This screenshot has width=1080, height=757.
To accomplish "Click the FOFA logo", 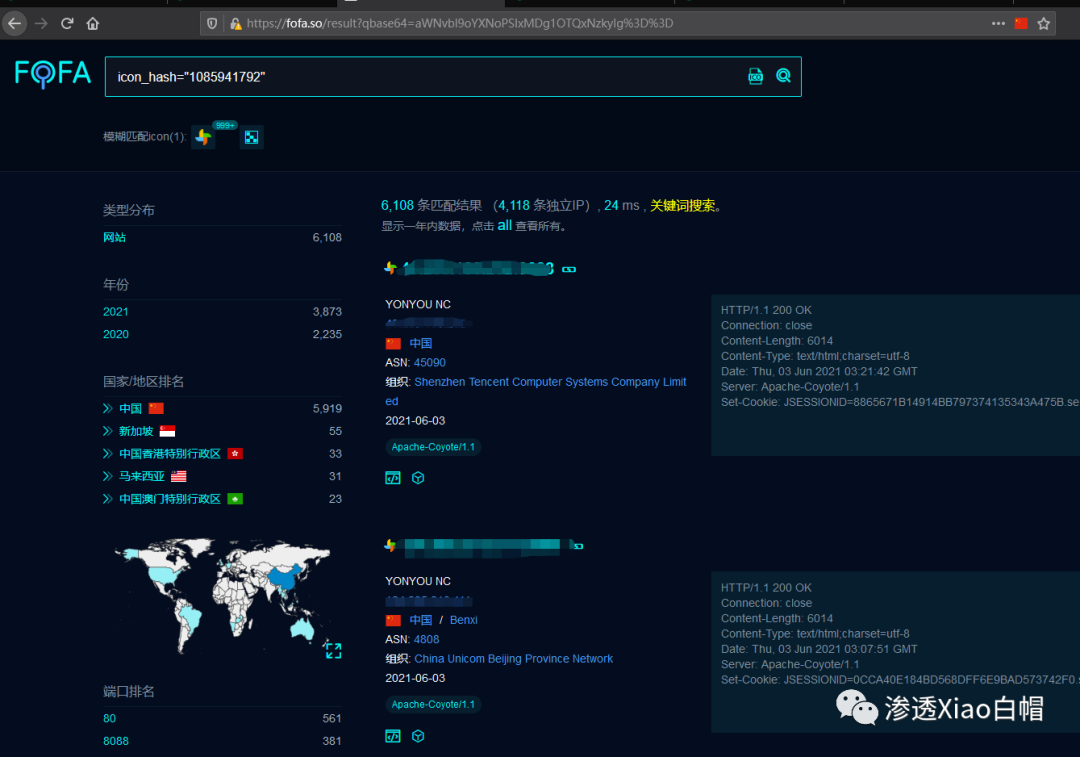I will [52, 74].
